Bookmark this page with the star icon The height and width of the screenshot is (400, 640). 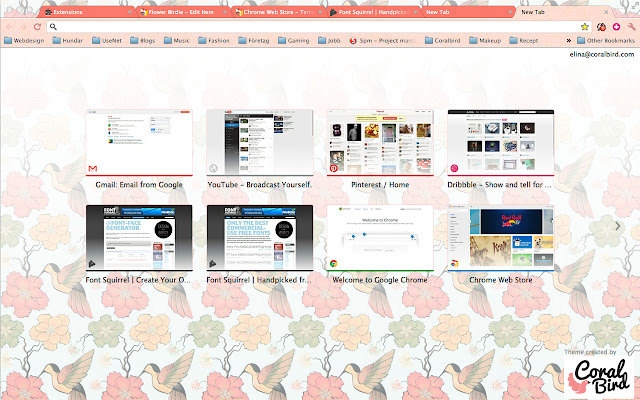(x=584, y=27)
